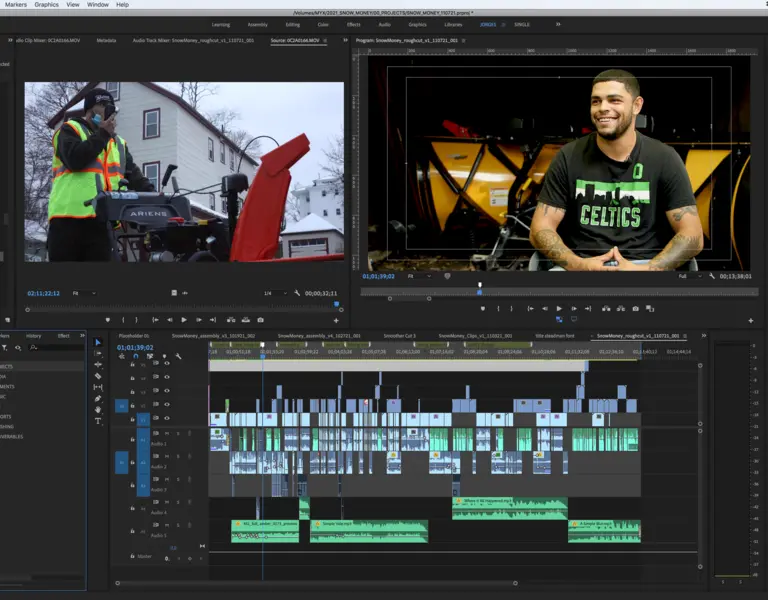Click Drag Audio Only icon in Source monitor
768x600 pixels.
(185, 293)
